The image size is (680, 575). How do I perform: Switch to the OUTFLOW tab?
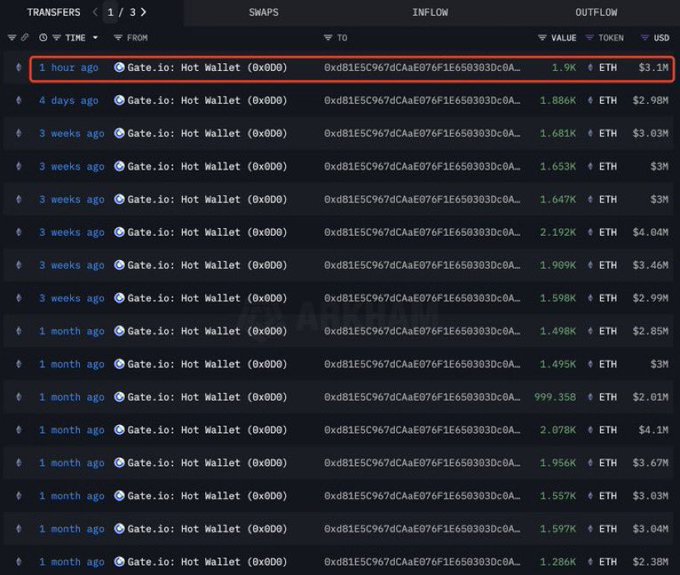tap(596, 12)
